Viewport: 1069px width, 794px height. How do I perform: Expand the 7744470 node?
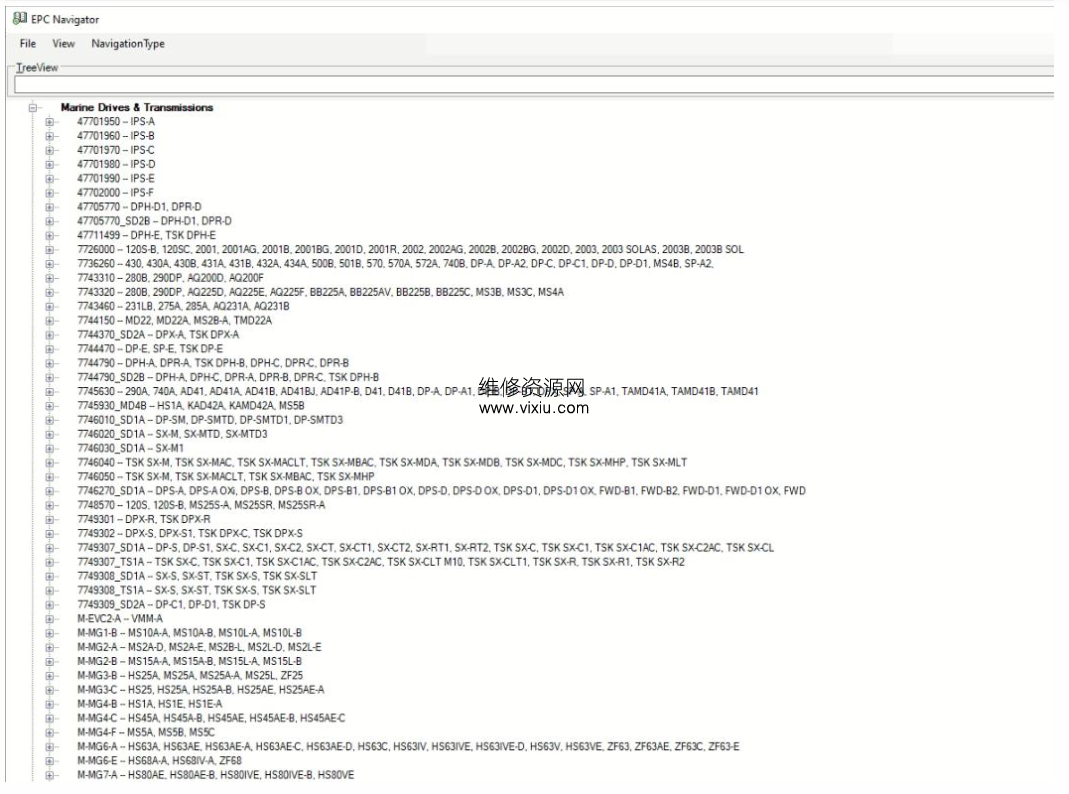(49, 349)
